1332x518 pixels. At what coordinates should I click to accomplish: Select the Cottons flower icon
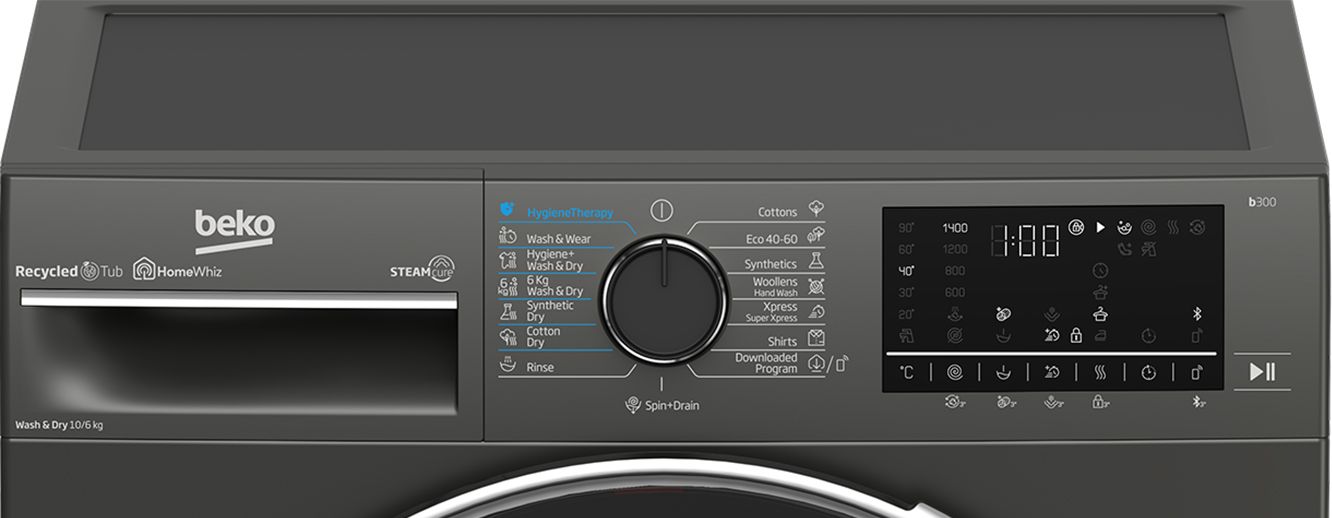click(x=816, y=209)
